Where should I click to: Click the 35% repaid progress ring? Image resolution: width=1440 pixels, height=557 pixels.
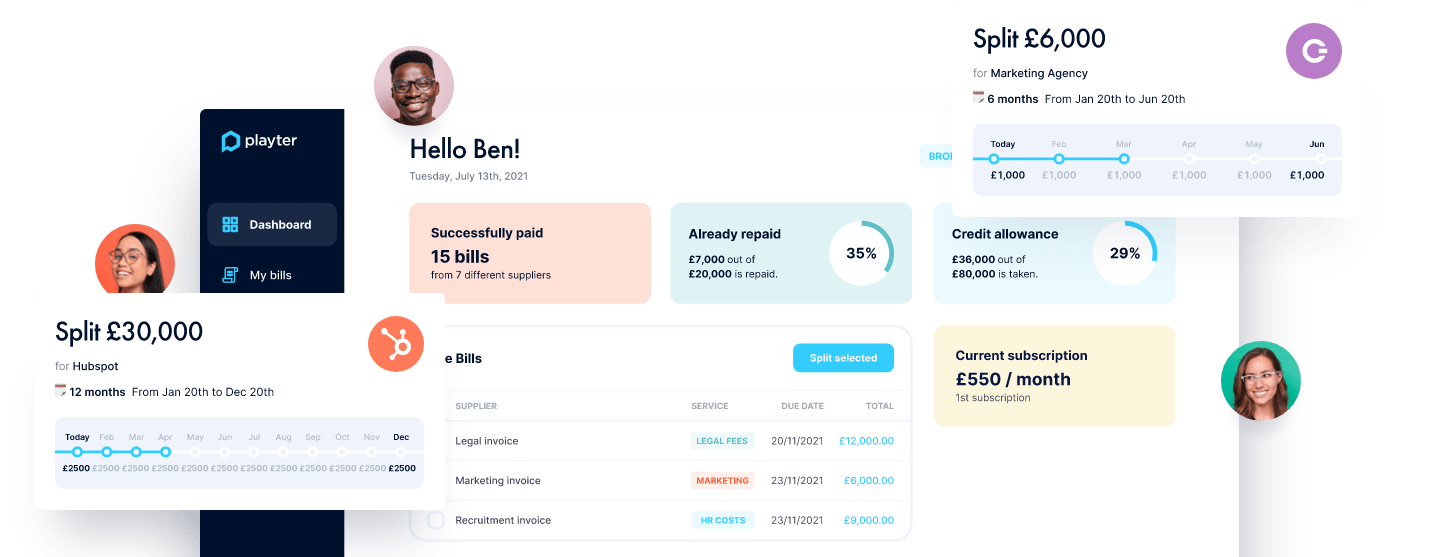pos(861,254)
